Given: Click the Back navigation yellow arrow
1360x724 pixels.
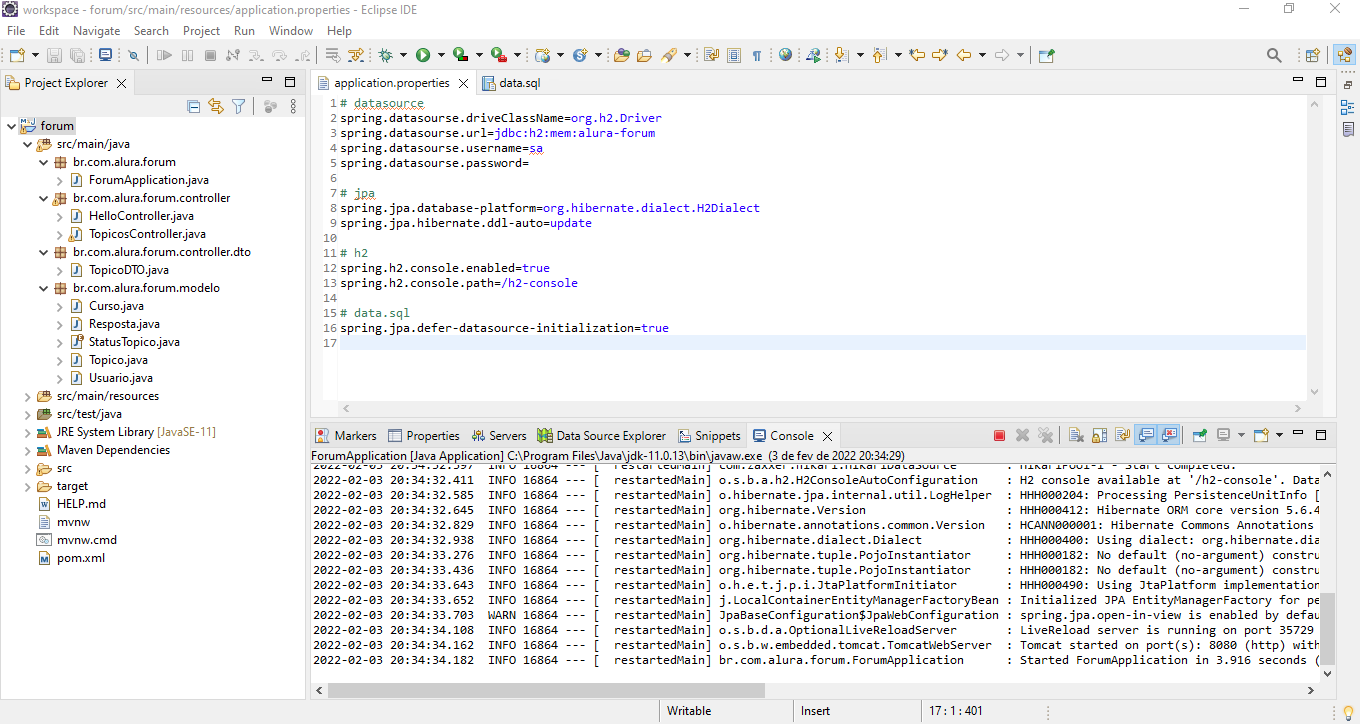Looking at the screenshot, I should pos(964,55).
